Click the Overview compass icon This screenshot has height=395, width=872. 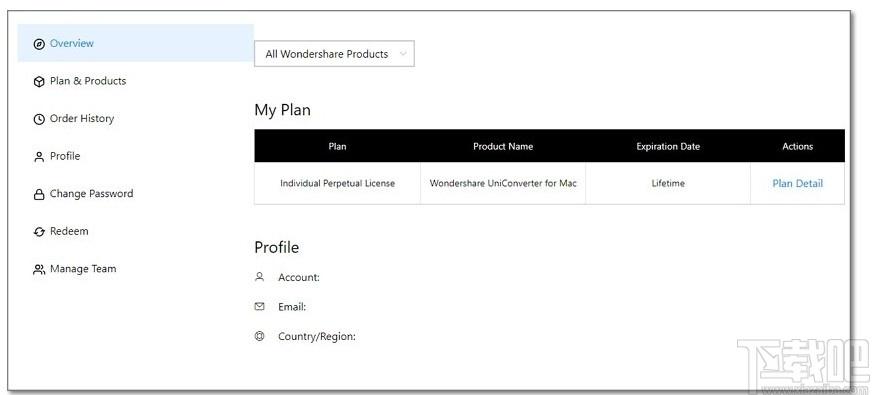(x=39, y=45)
